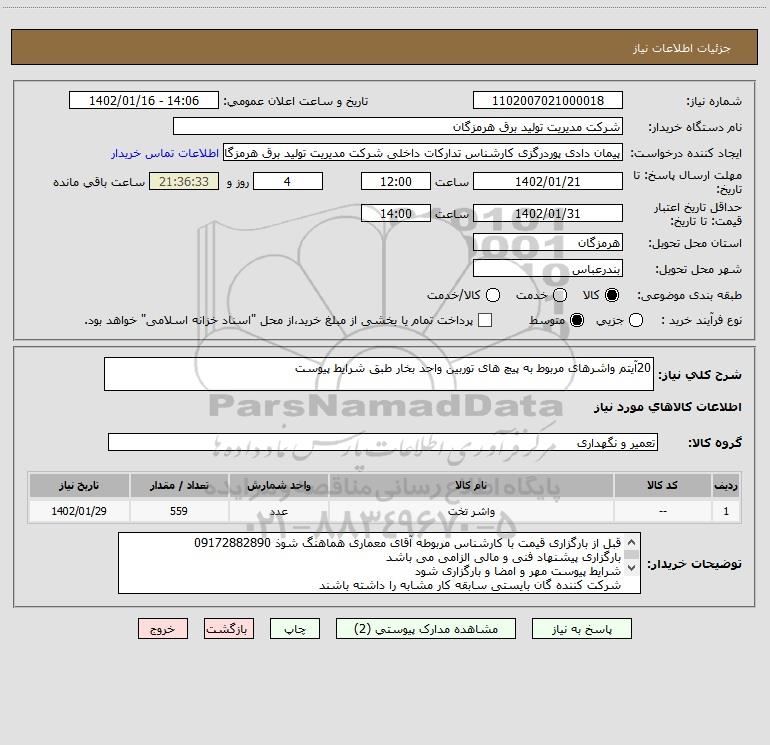Select the خدمت radio button
The image size is (770, 745).
(x=560, y=295)
